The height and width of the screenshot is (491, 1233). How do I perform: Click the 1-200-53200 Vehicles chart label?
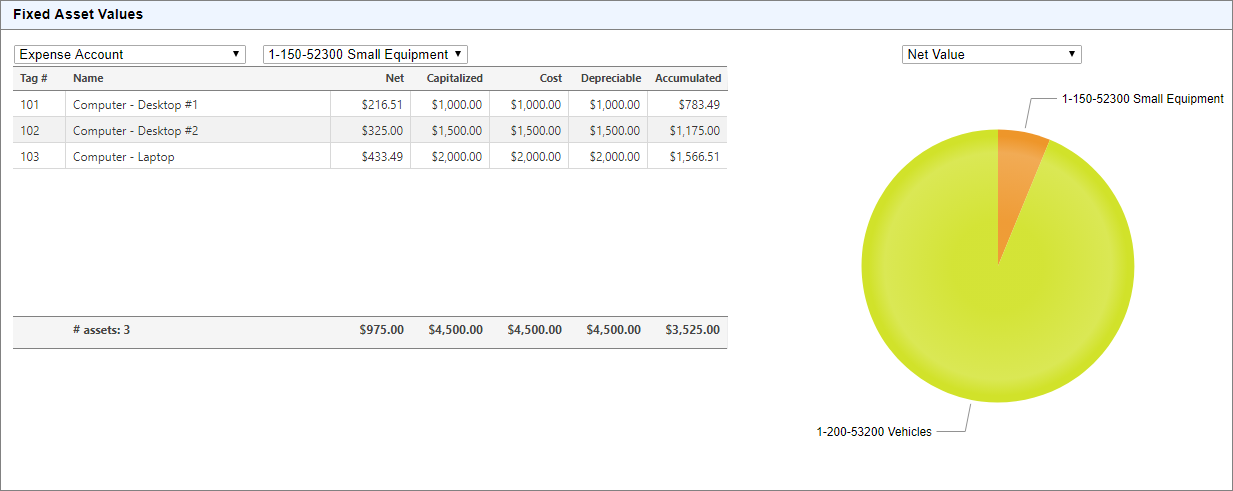[873, 432]
